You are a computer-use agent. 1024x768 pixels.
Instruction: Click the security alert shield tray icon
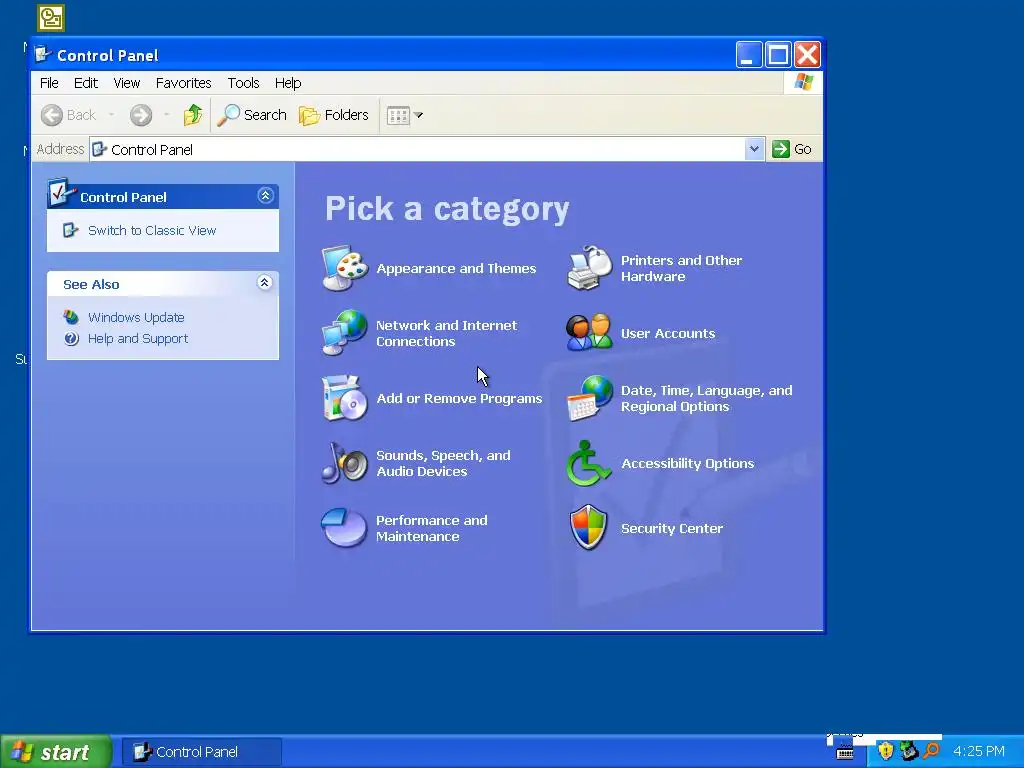click(885, 751)
